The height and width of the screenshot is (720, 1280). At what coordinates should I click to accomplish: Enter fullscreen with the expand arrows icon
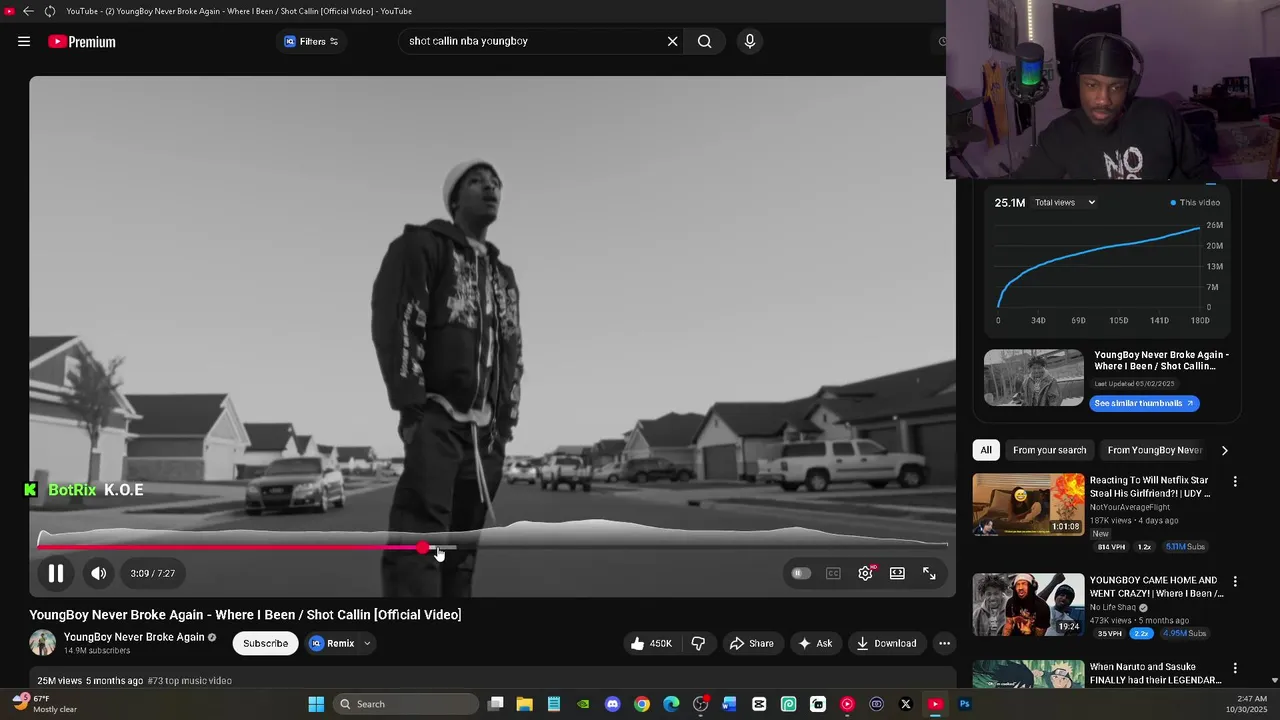[x=929, y=573]
